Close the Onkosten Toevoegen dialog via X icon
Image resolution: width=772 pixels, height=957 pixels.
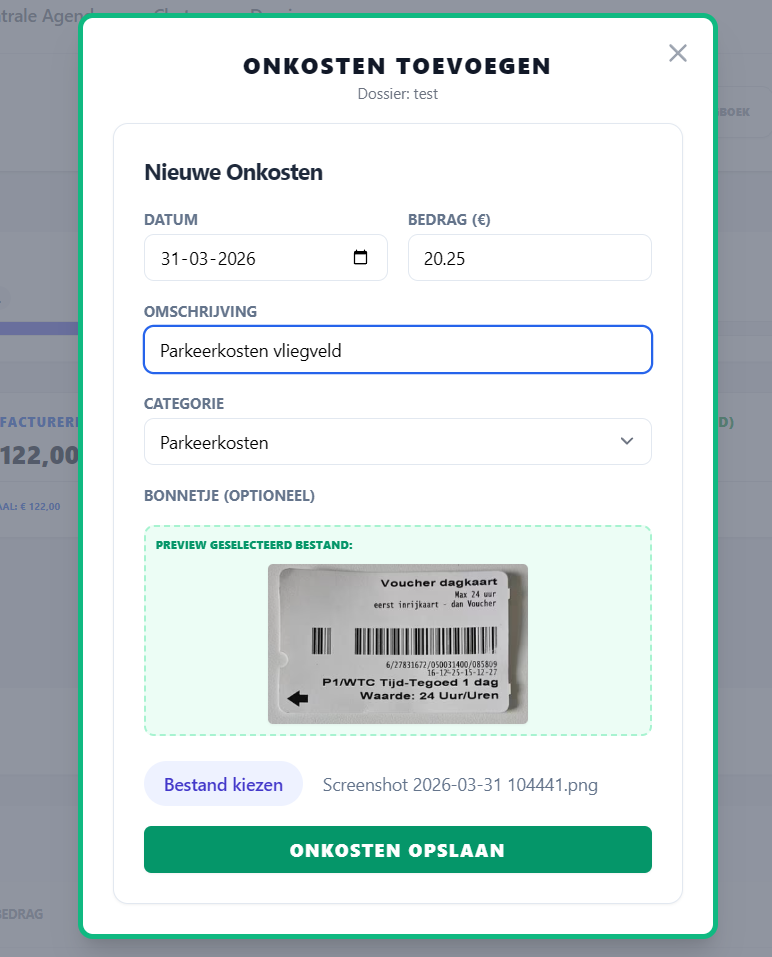pyautogui.click(x=678, y=53)
